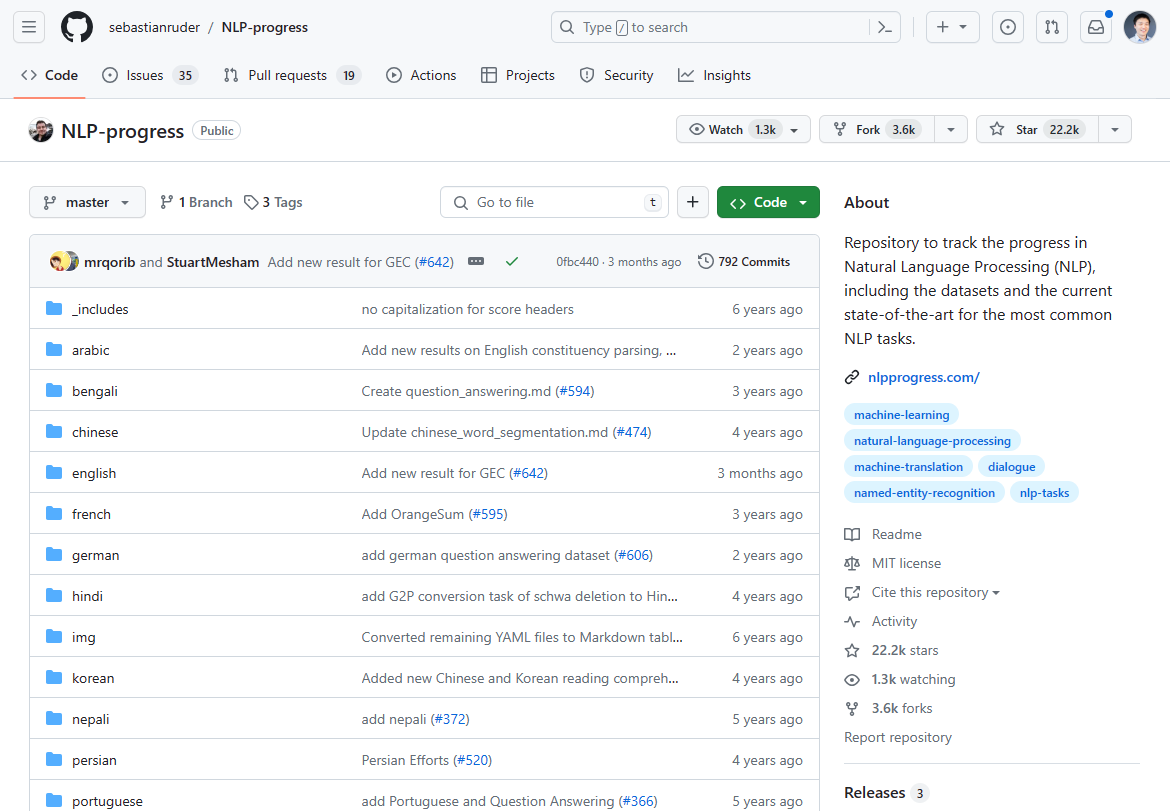Screen dimensions: 1170x811
Task: Expand the master branch selector
Action: point(87,202)
